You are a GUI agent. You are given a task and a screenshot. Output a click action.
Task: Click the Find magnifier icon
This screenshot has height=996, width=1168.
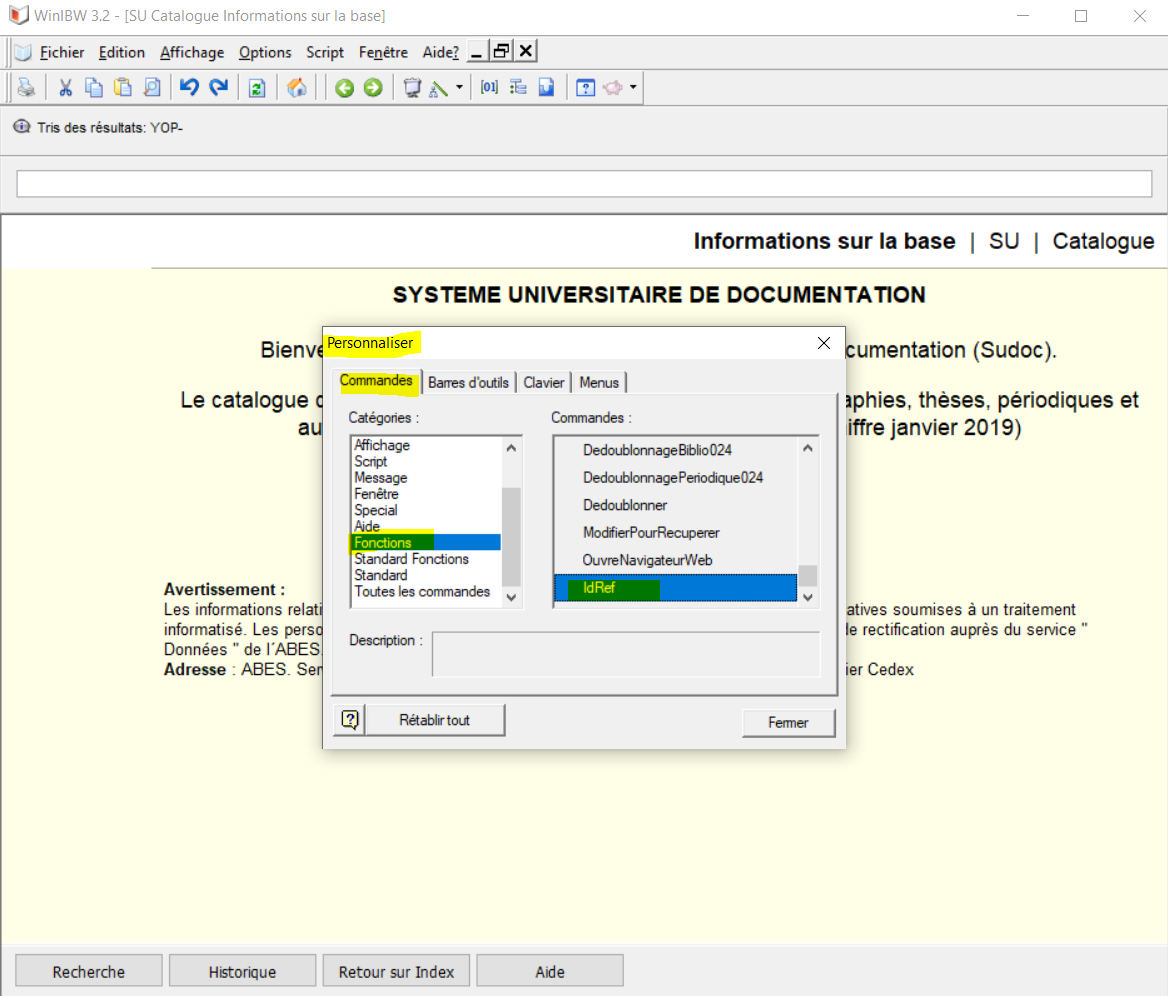pyautogui.click(x=152, y=88)
